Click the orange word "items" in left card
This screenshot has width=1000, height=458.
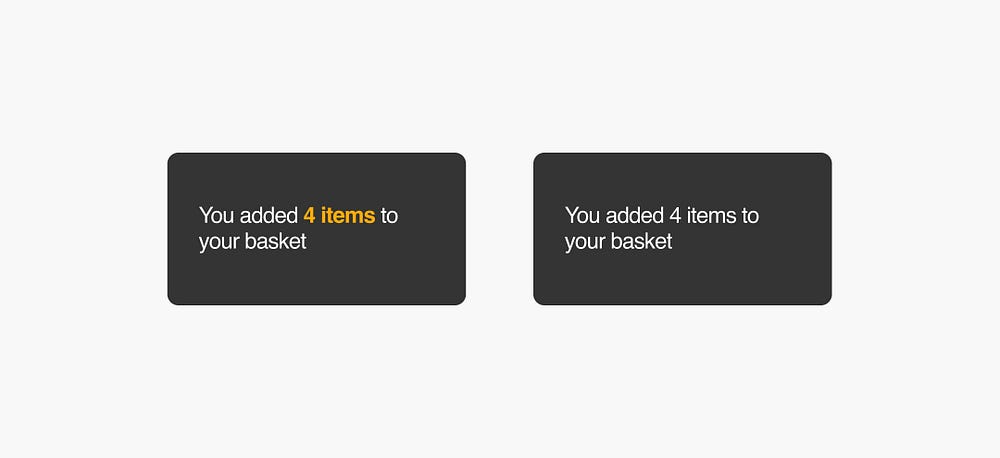tap(348, 216)
